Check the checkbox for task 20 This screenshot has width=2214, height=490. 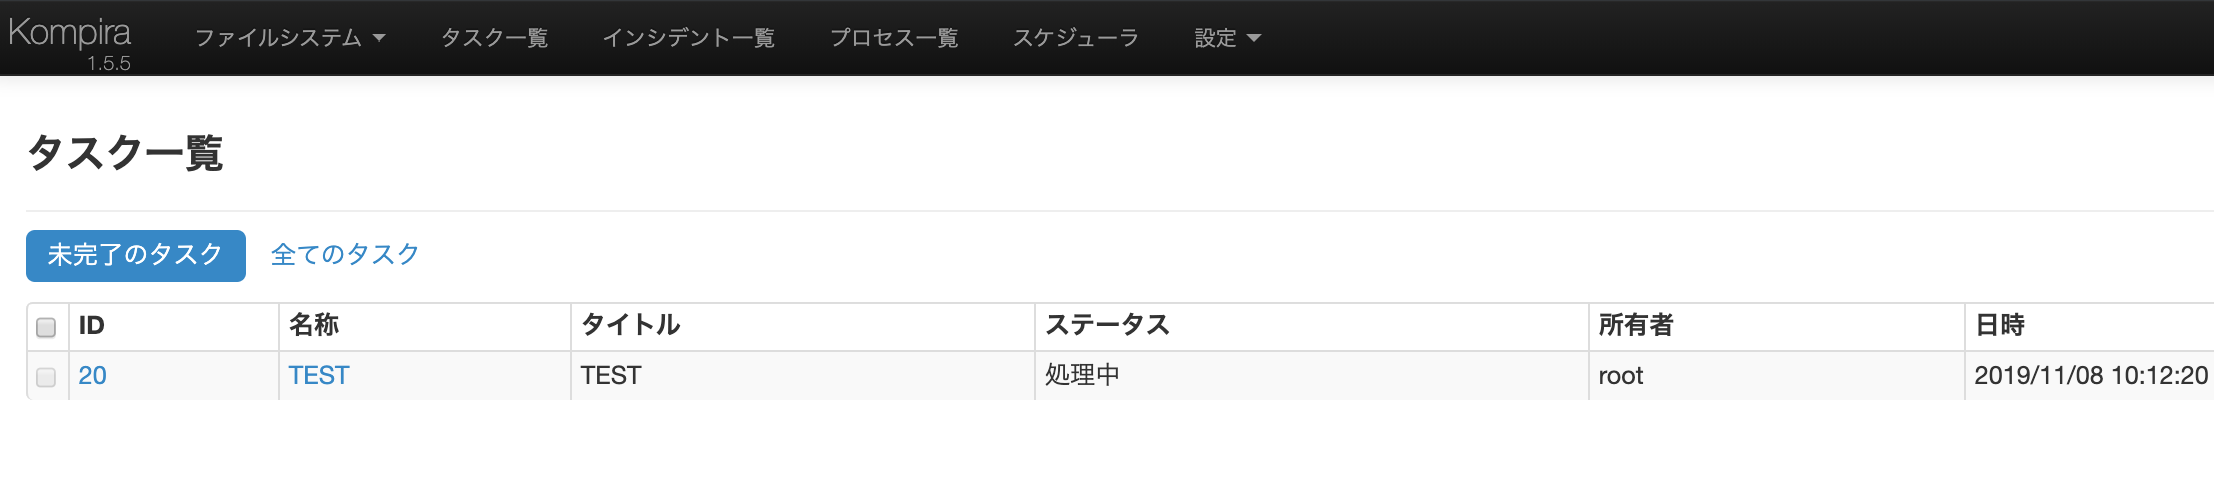46,377
